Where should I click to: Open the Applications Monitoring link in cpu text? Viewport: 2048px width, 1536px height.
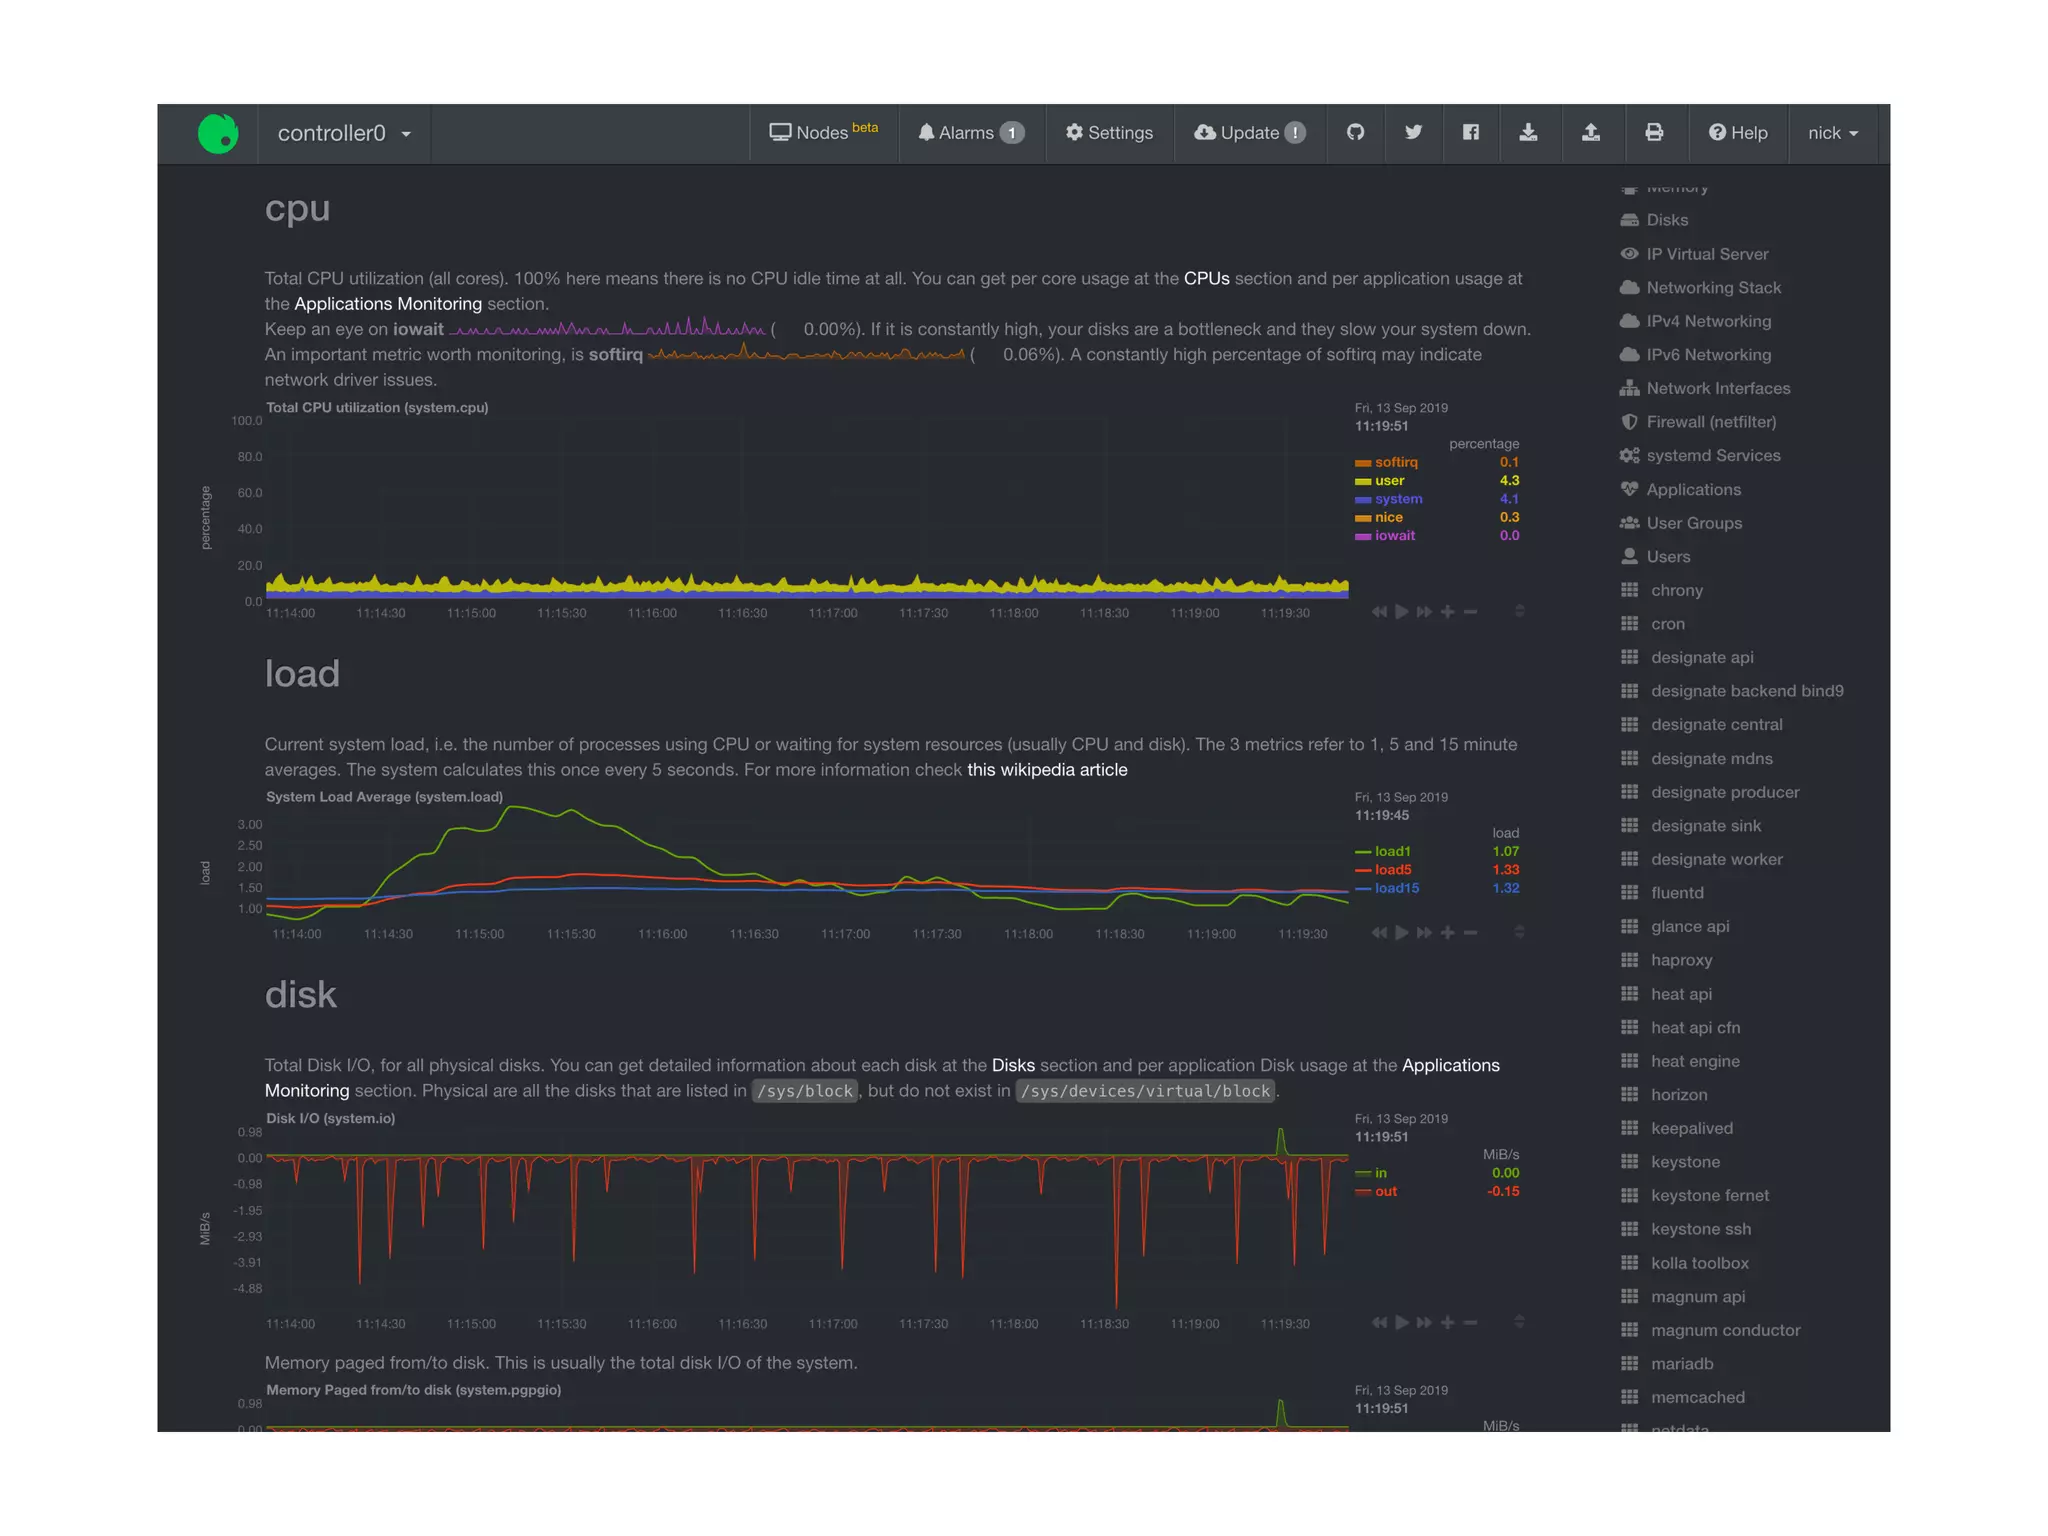click(x=387, y=304)
